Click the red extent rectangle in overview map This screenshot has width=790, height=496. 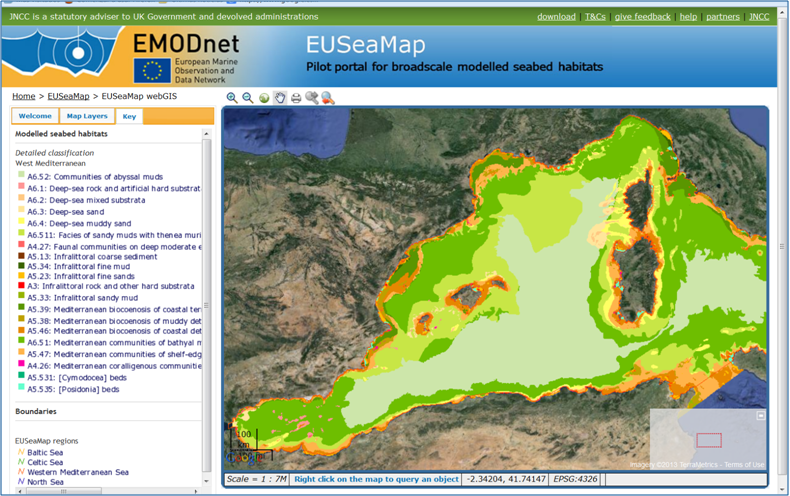pos(709,440)
